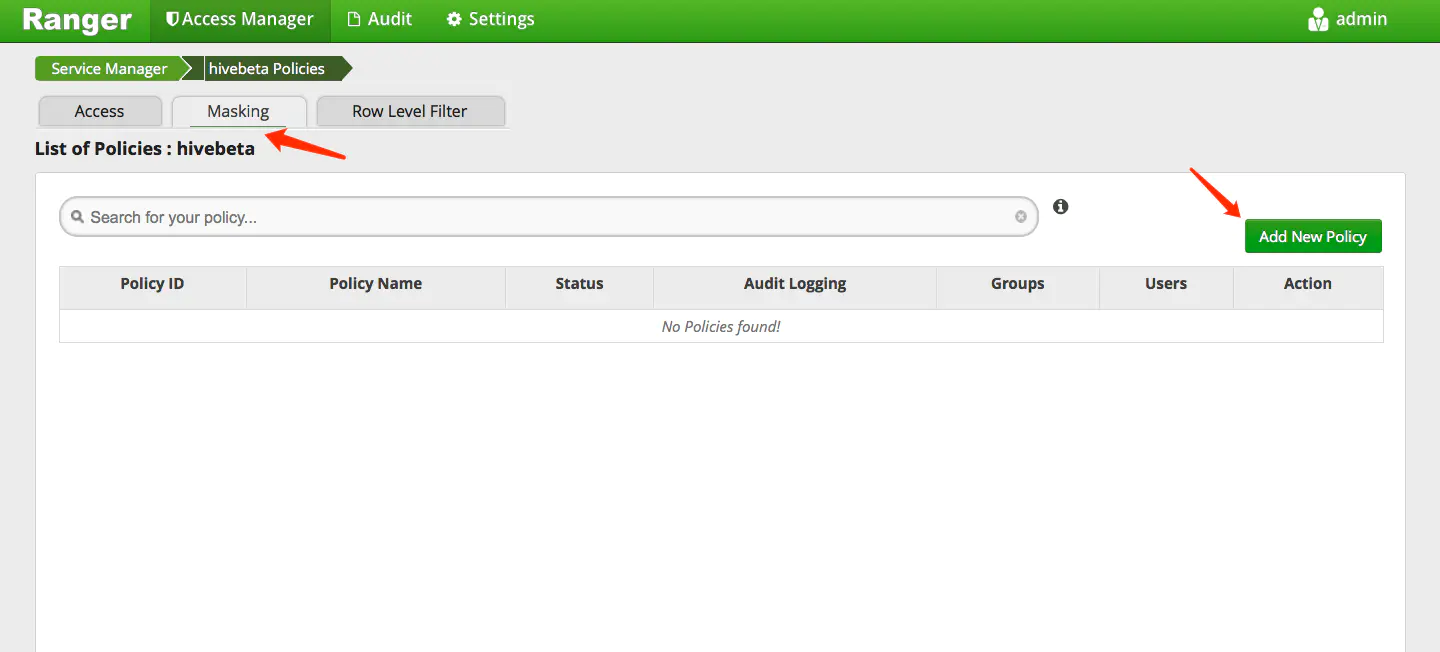Click the Add New Policy button
Viewport: 1440px width, 652px height.
[1312, 237]
